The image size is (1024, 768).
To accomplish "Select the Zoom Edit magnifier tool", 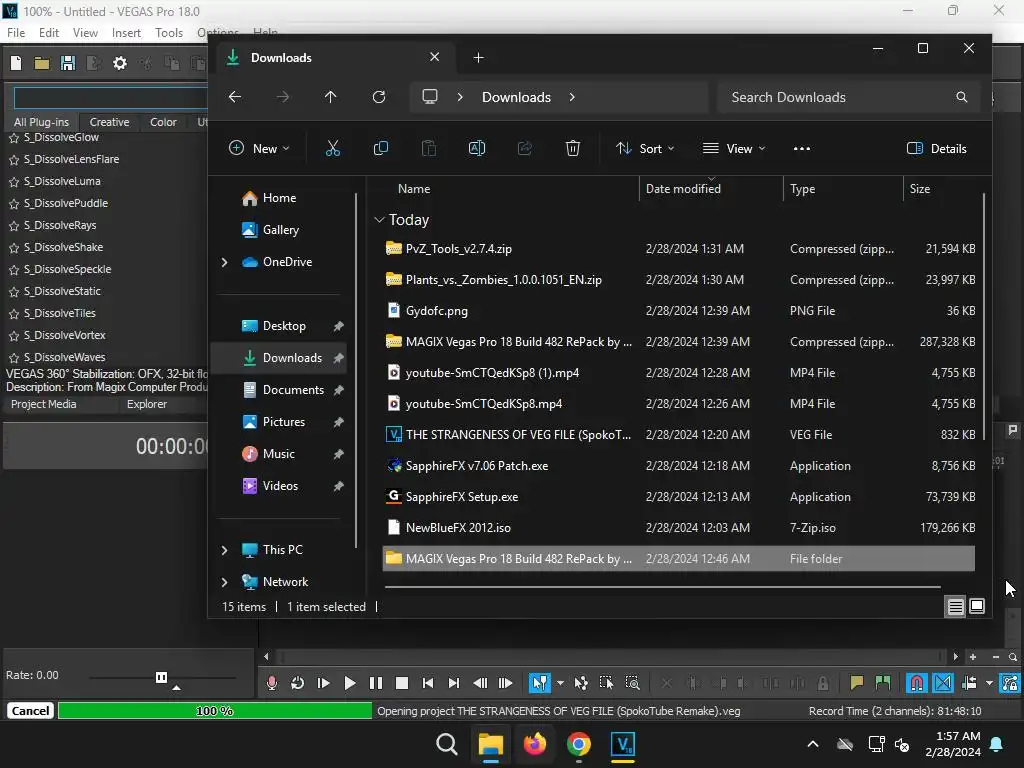I will click(x=632, y=683).
